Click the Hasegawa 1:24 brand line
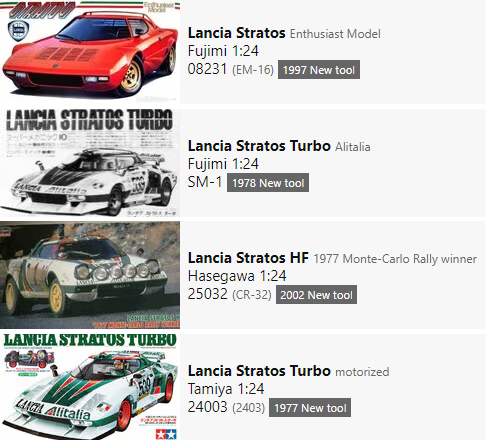The height and width of the screenshot is (440, 485). point(237,276)
